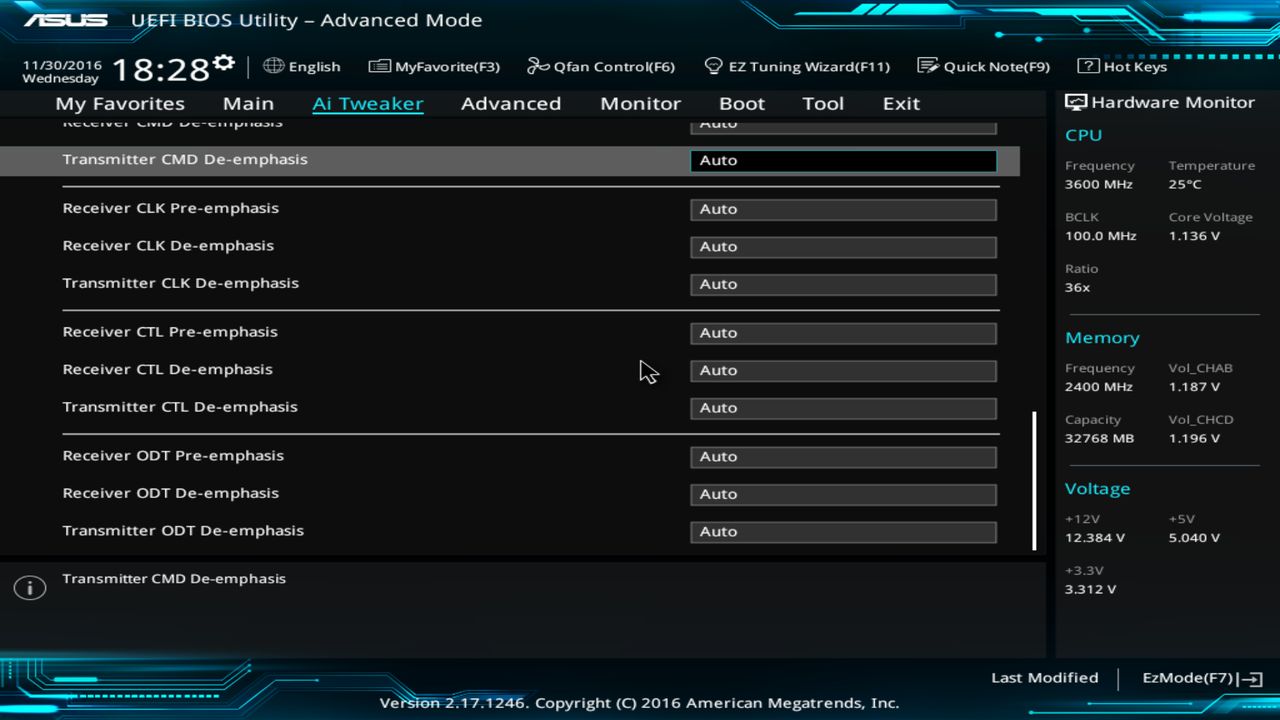Set Transmitter CLK De-emphasis field active
1280x720 pixels.
click(842, 284)
